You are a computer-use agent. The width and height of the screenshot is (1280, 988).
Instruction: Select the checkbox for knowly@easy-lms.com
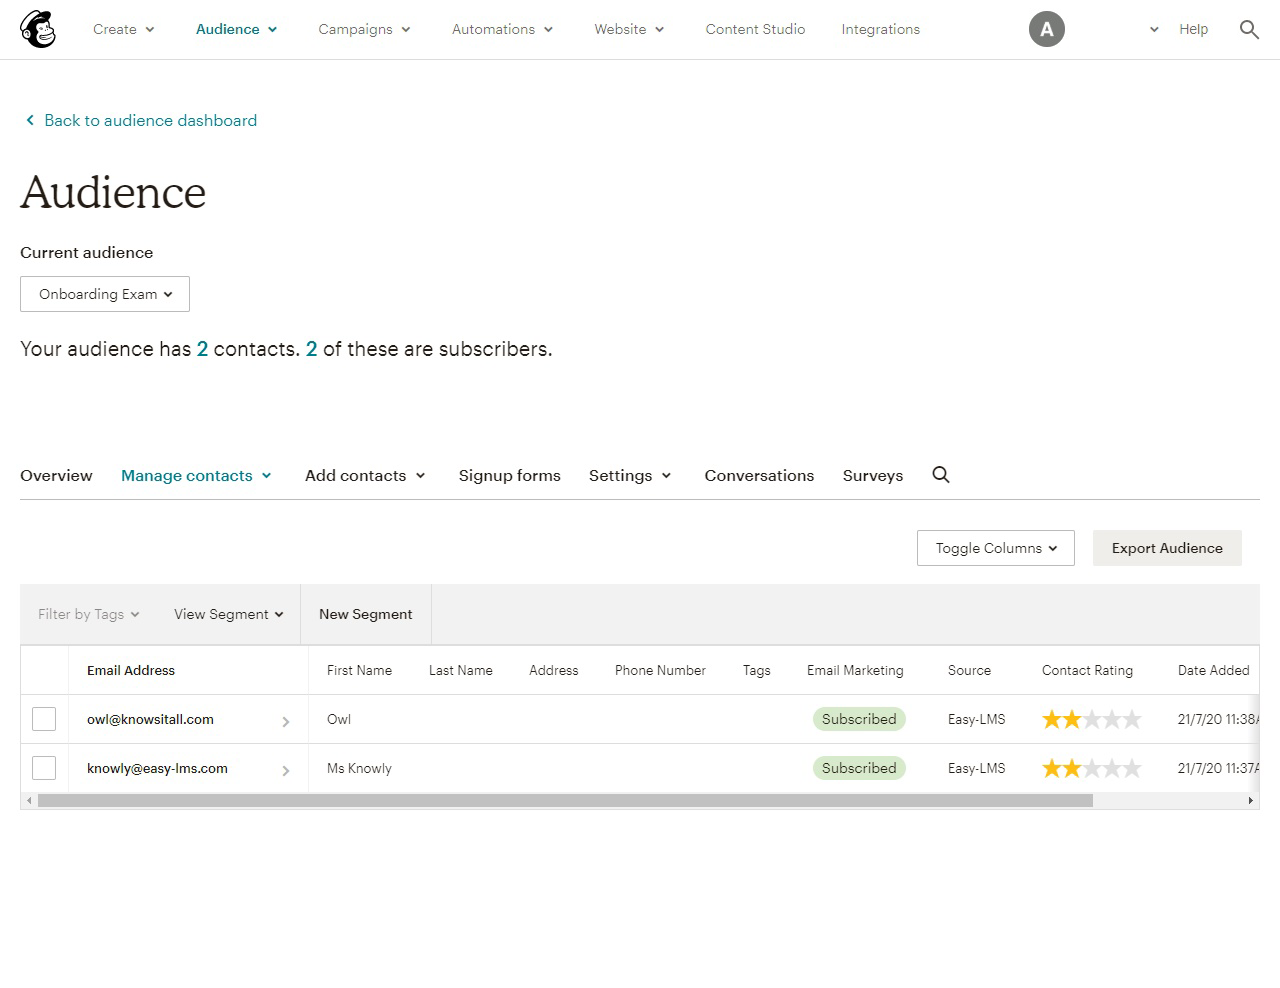pos(44,768)
